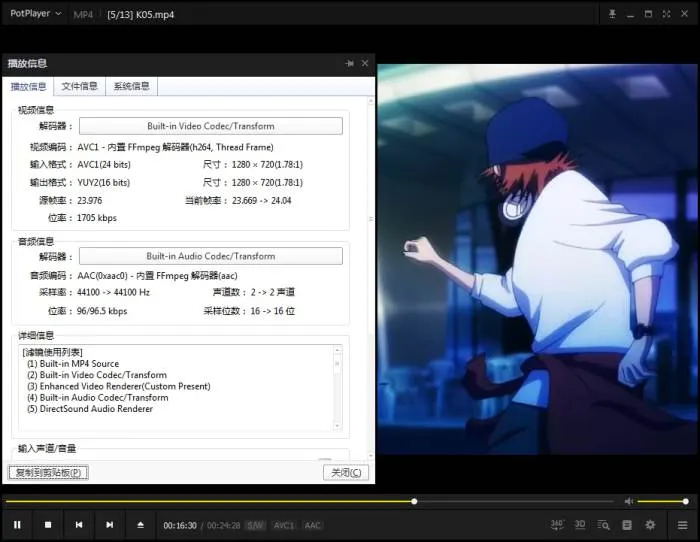Click the S/W decoder indicator

(255, 525)
